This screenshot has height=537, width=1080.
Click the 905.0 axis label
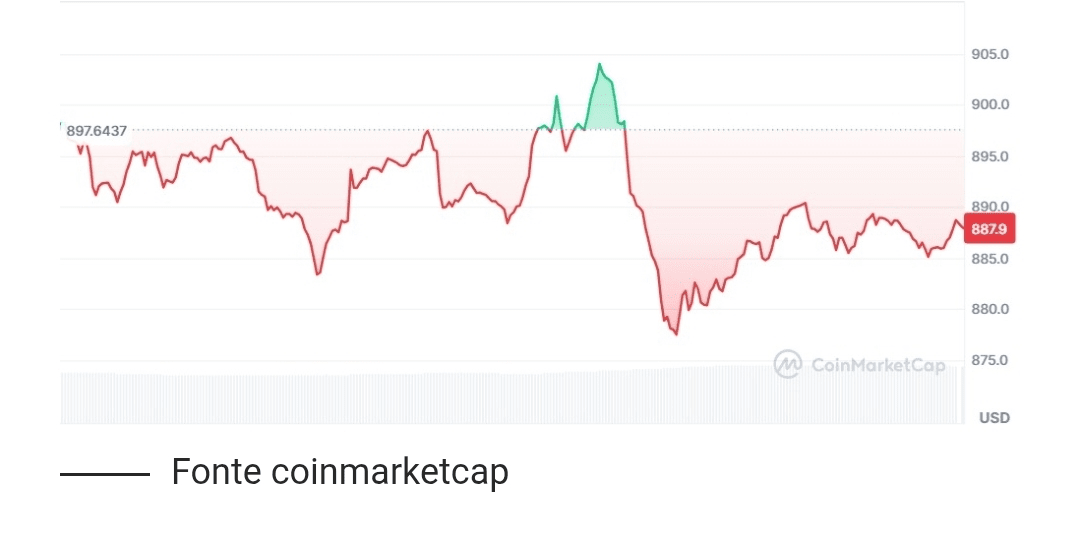pos(990,54)
